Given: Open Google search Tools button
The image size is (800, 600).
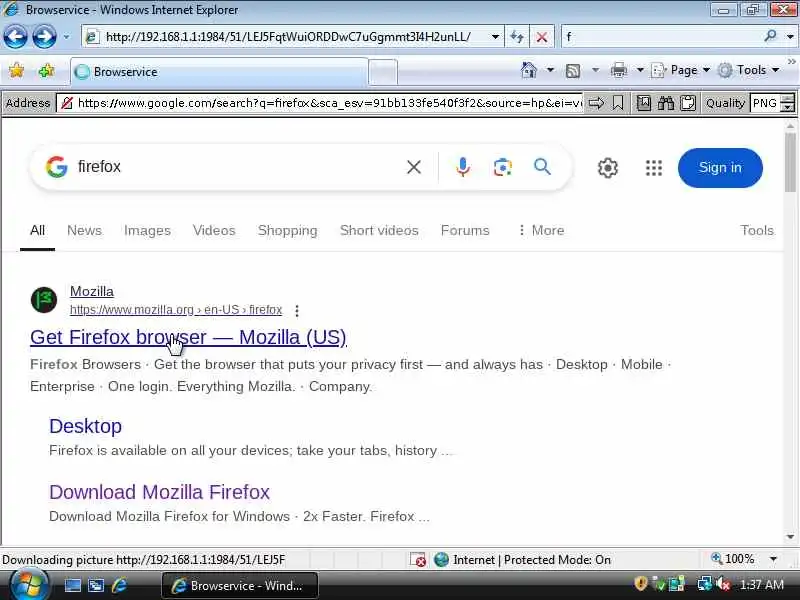Looking at the screenshot, I should click(757, 231).
